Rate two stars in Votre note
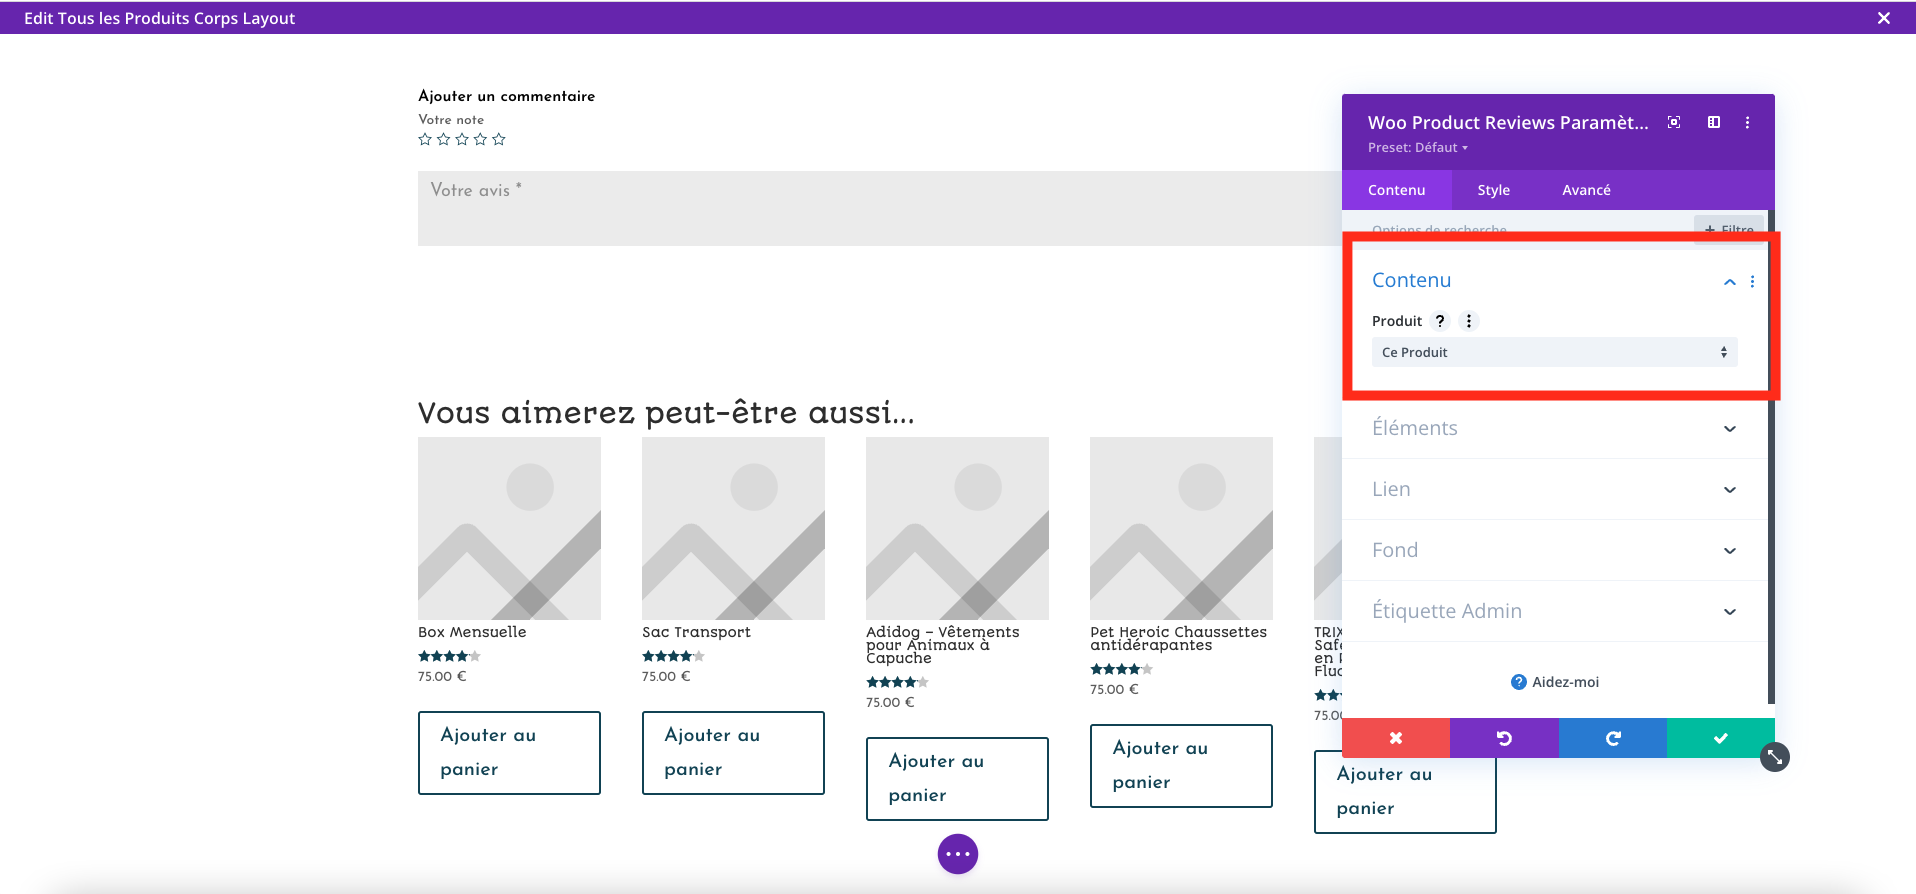The width and height of the screenshot is (1916, 894). pos(444,139)
